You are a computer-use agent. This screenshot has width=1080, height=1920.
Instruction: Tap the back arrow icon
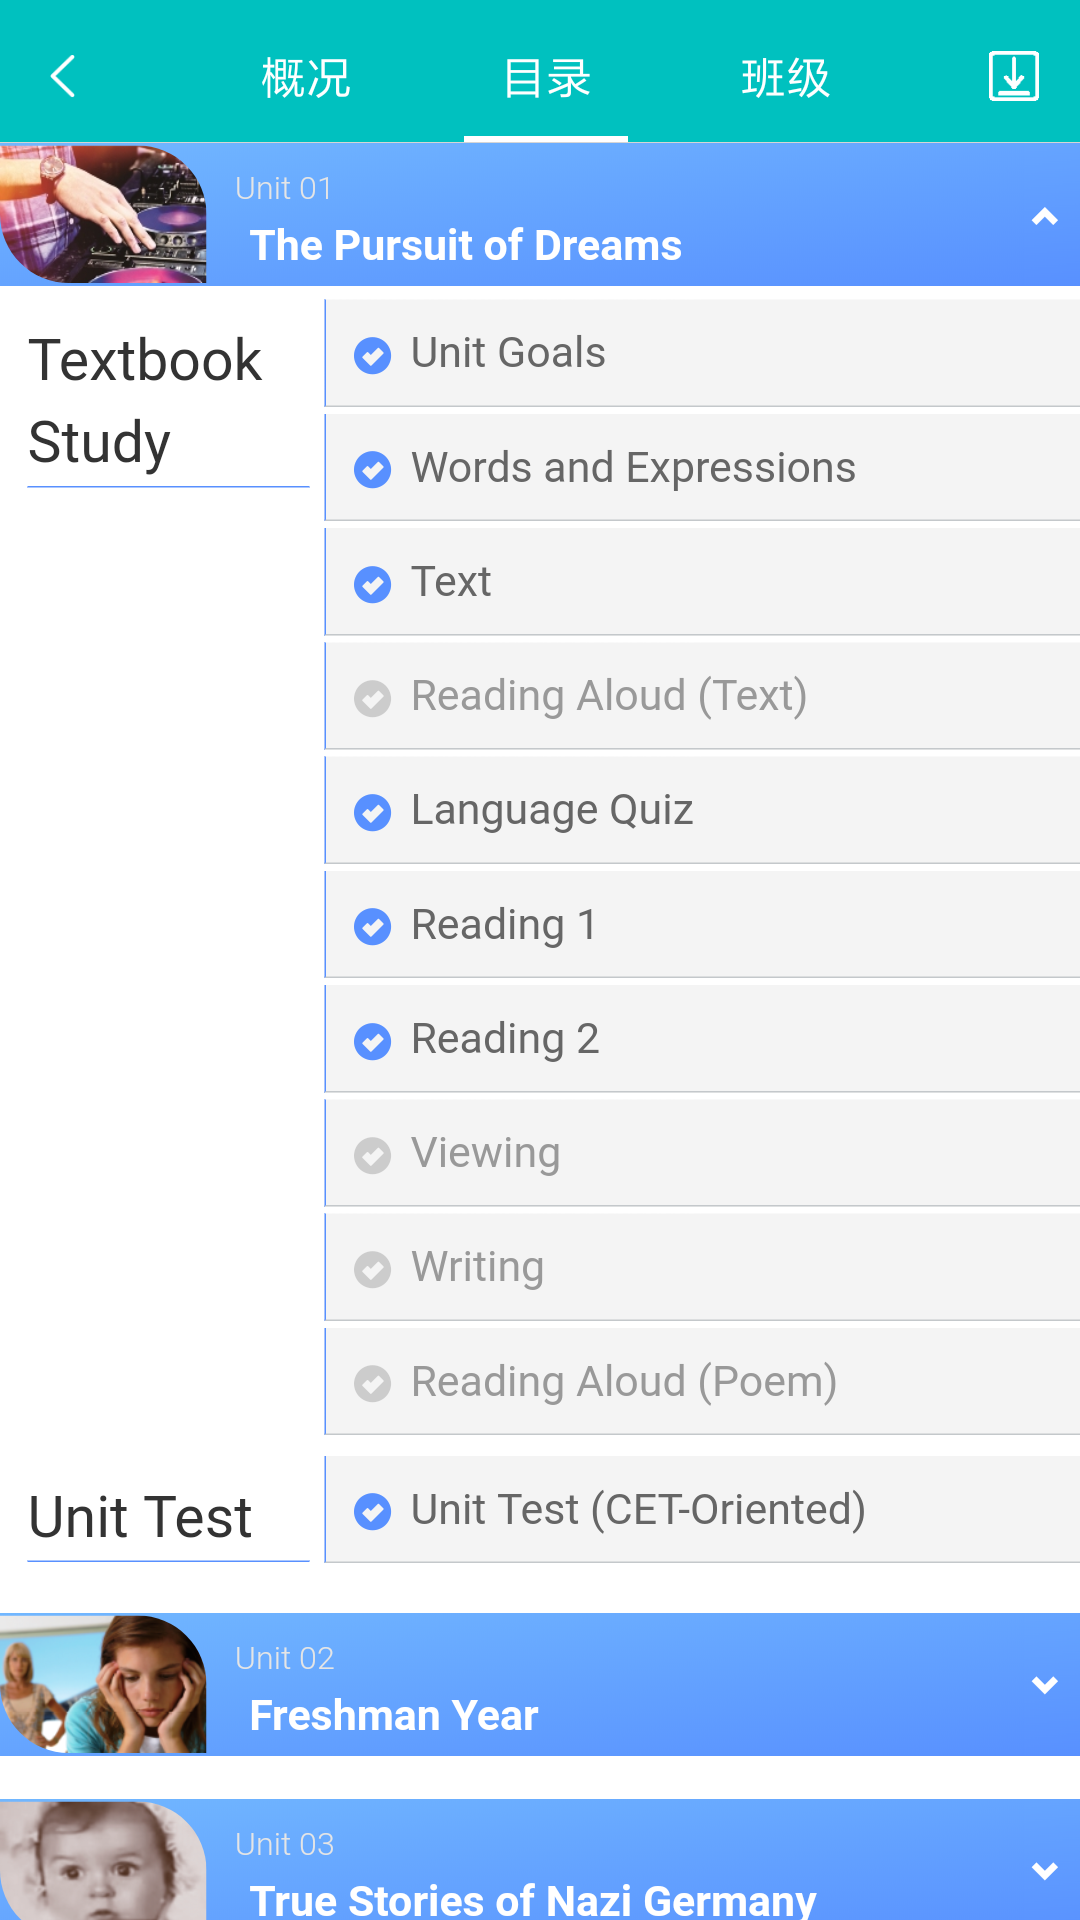63,76
